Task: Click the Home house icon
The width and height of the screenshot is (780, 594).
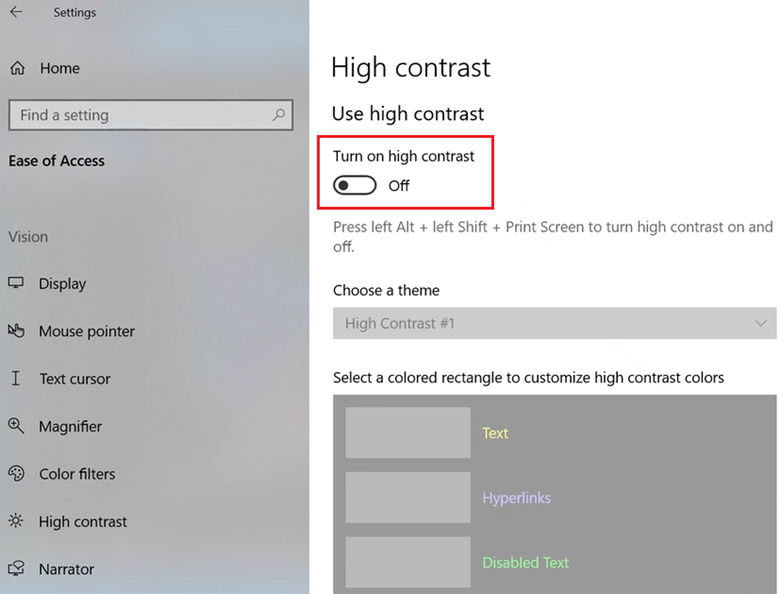Action: click(x=17, y=68)
